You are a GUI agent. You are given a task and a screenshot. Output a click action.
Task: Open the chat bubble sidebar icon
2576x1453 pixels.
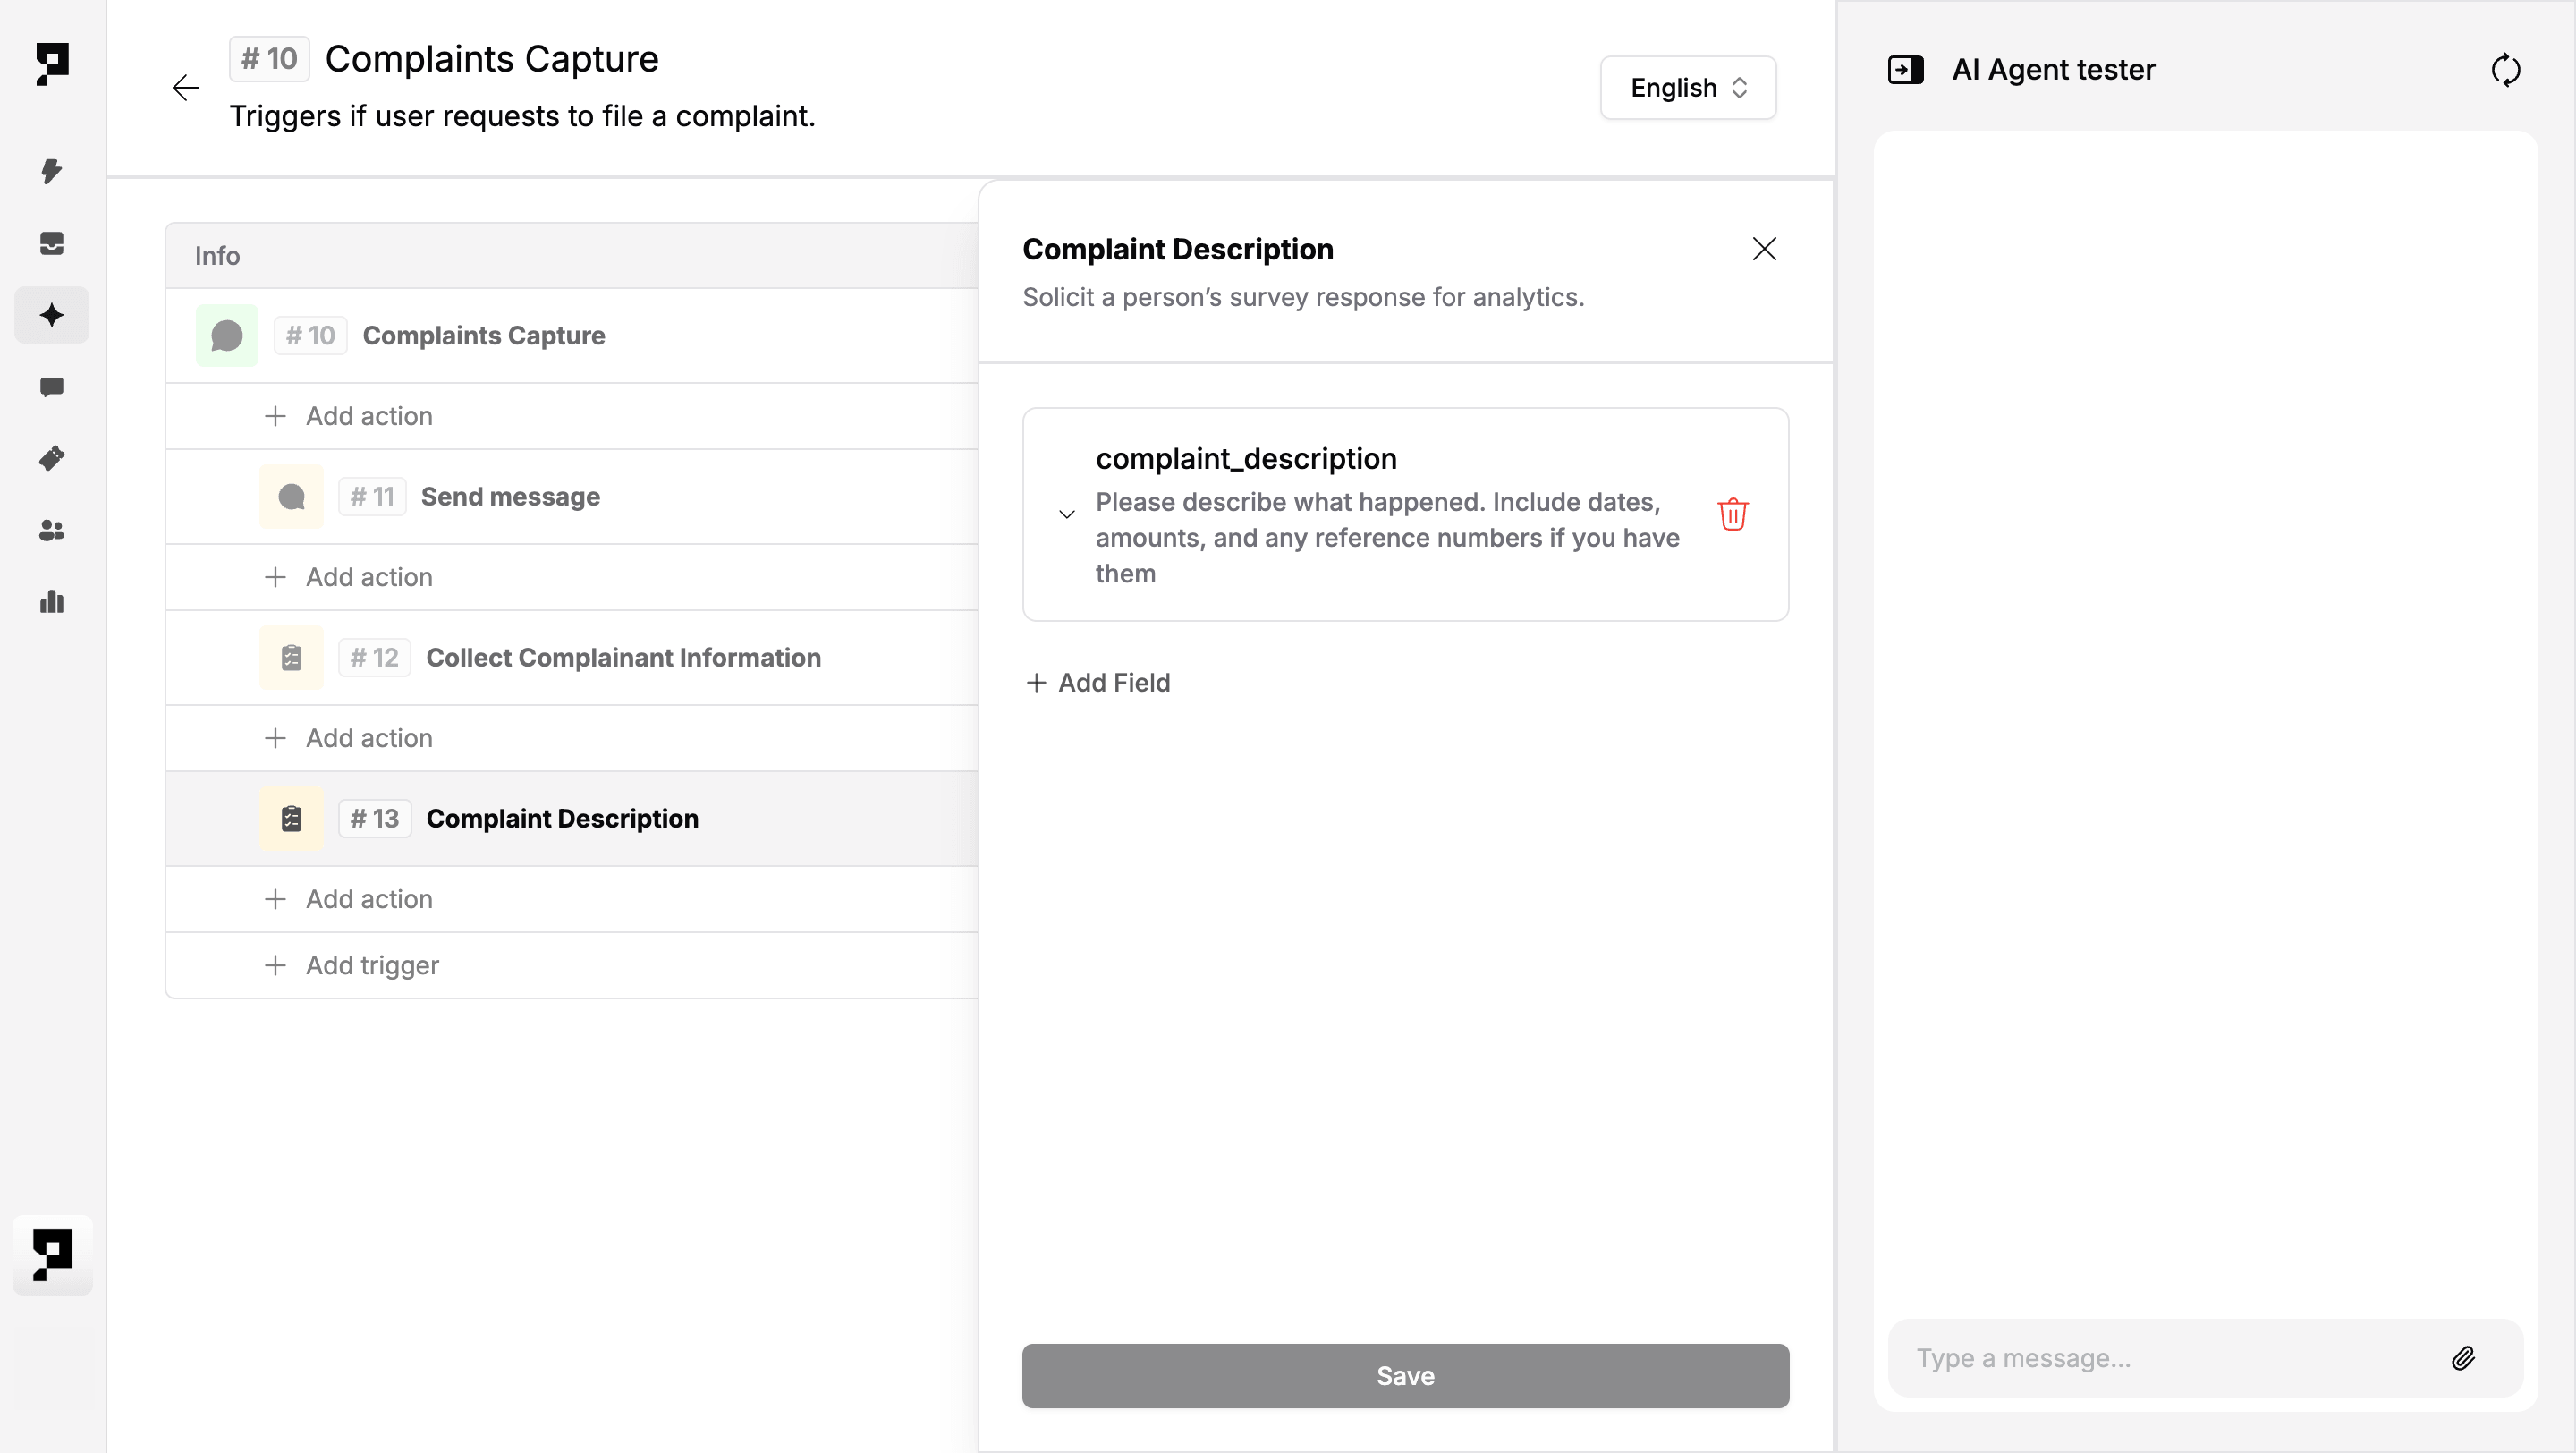coord(52,387)
